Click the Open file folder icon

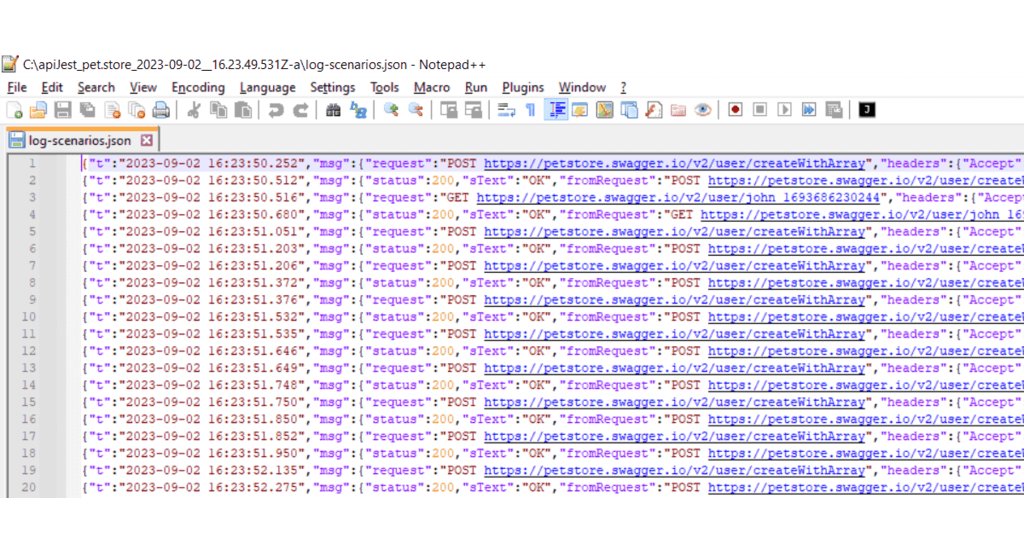39,110
